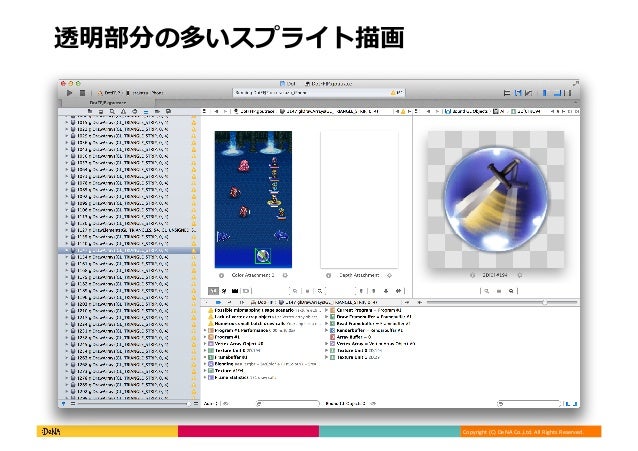This screenshot has height=451, width=638.
Task: Select the Array Buffer = 0 row
Action: point(350,337)
